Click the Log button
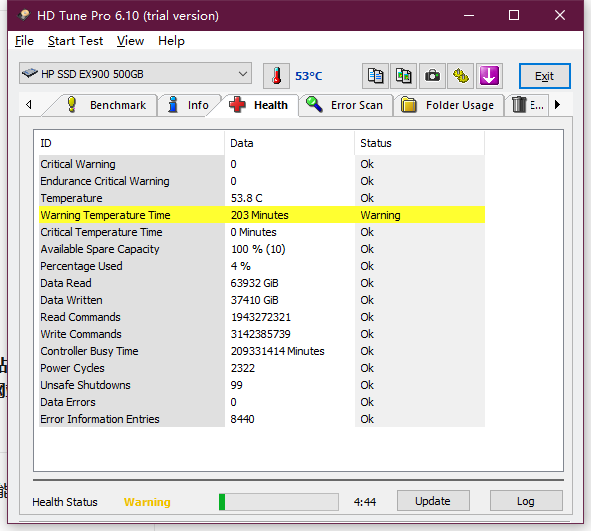The width and height of the screenshot is (591, 531). (526, 501)
